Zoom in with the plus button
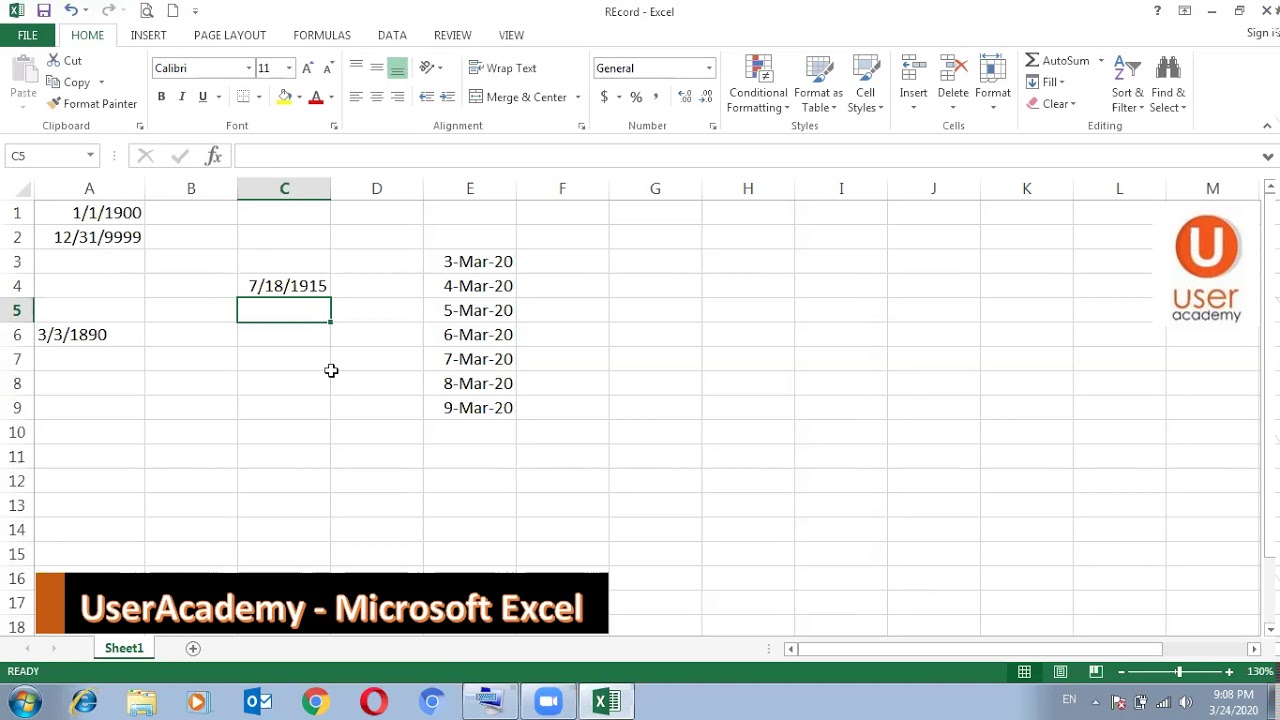Viewport: 1280px width, 720px height. (x=1229, y=672)
